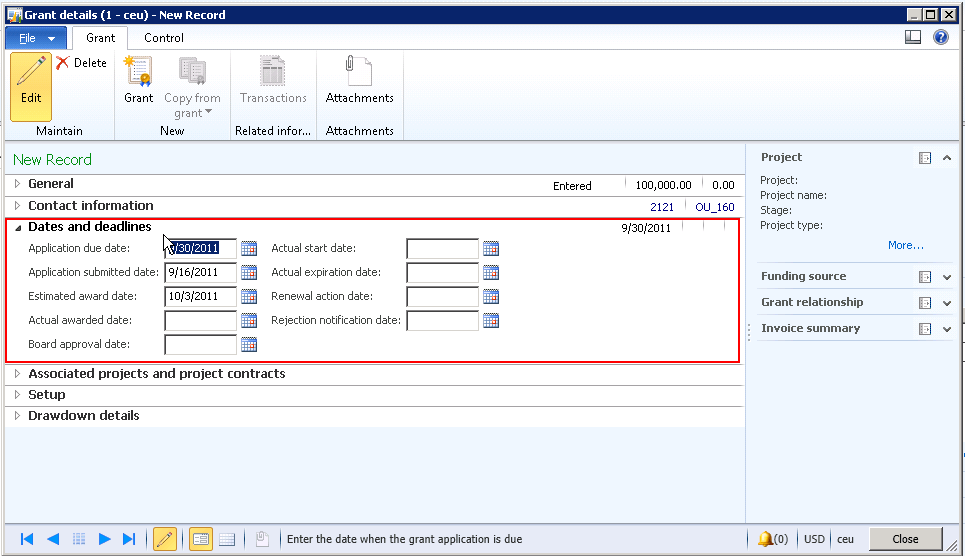Switch to the Control tab
This screenshot has height=556, width=965.
point(163,38)
